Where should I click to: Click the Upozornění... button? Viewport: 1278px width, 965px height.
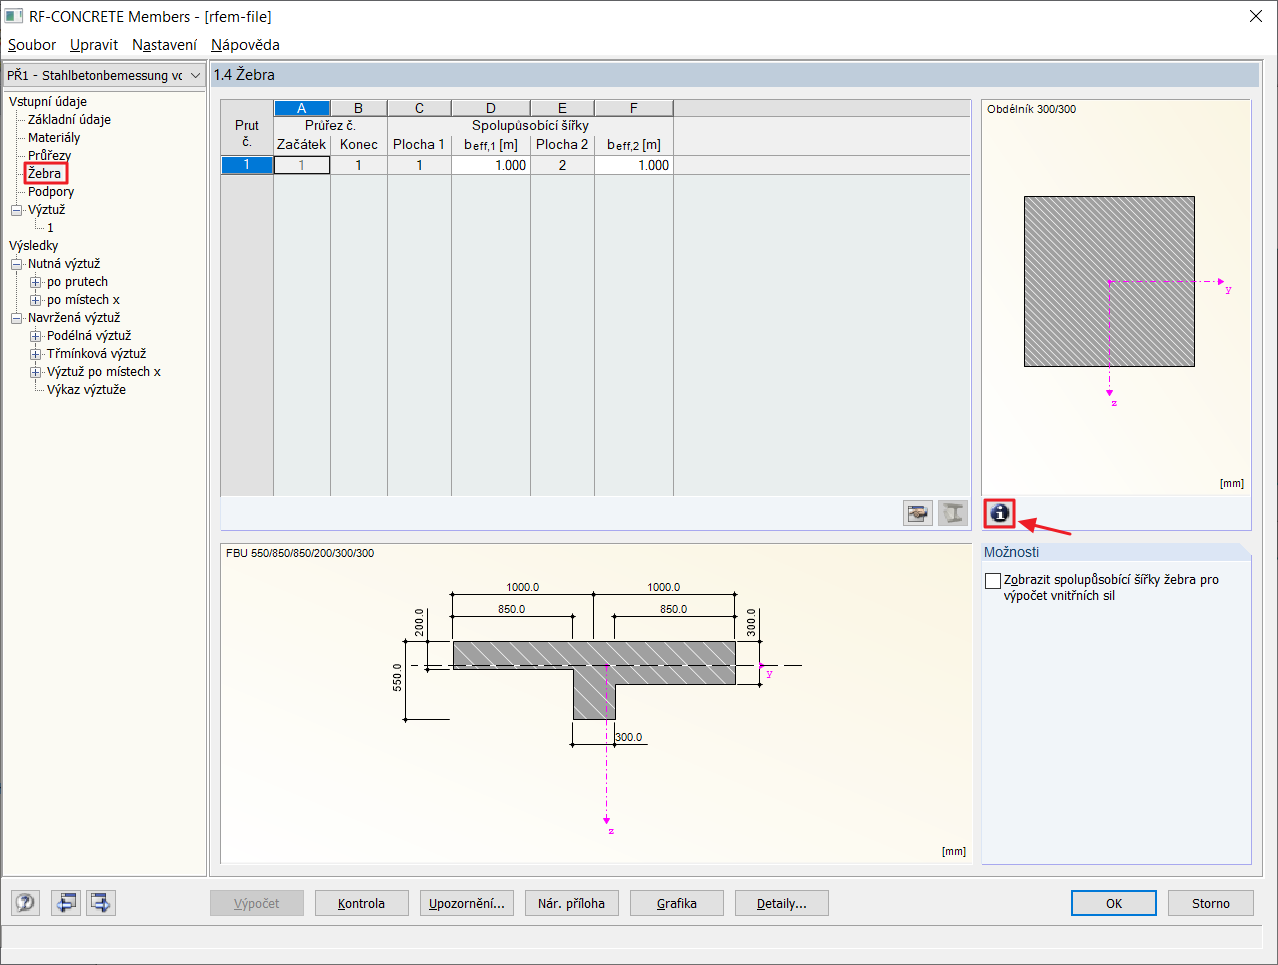(x=467, y=903)
